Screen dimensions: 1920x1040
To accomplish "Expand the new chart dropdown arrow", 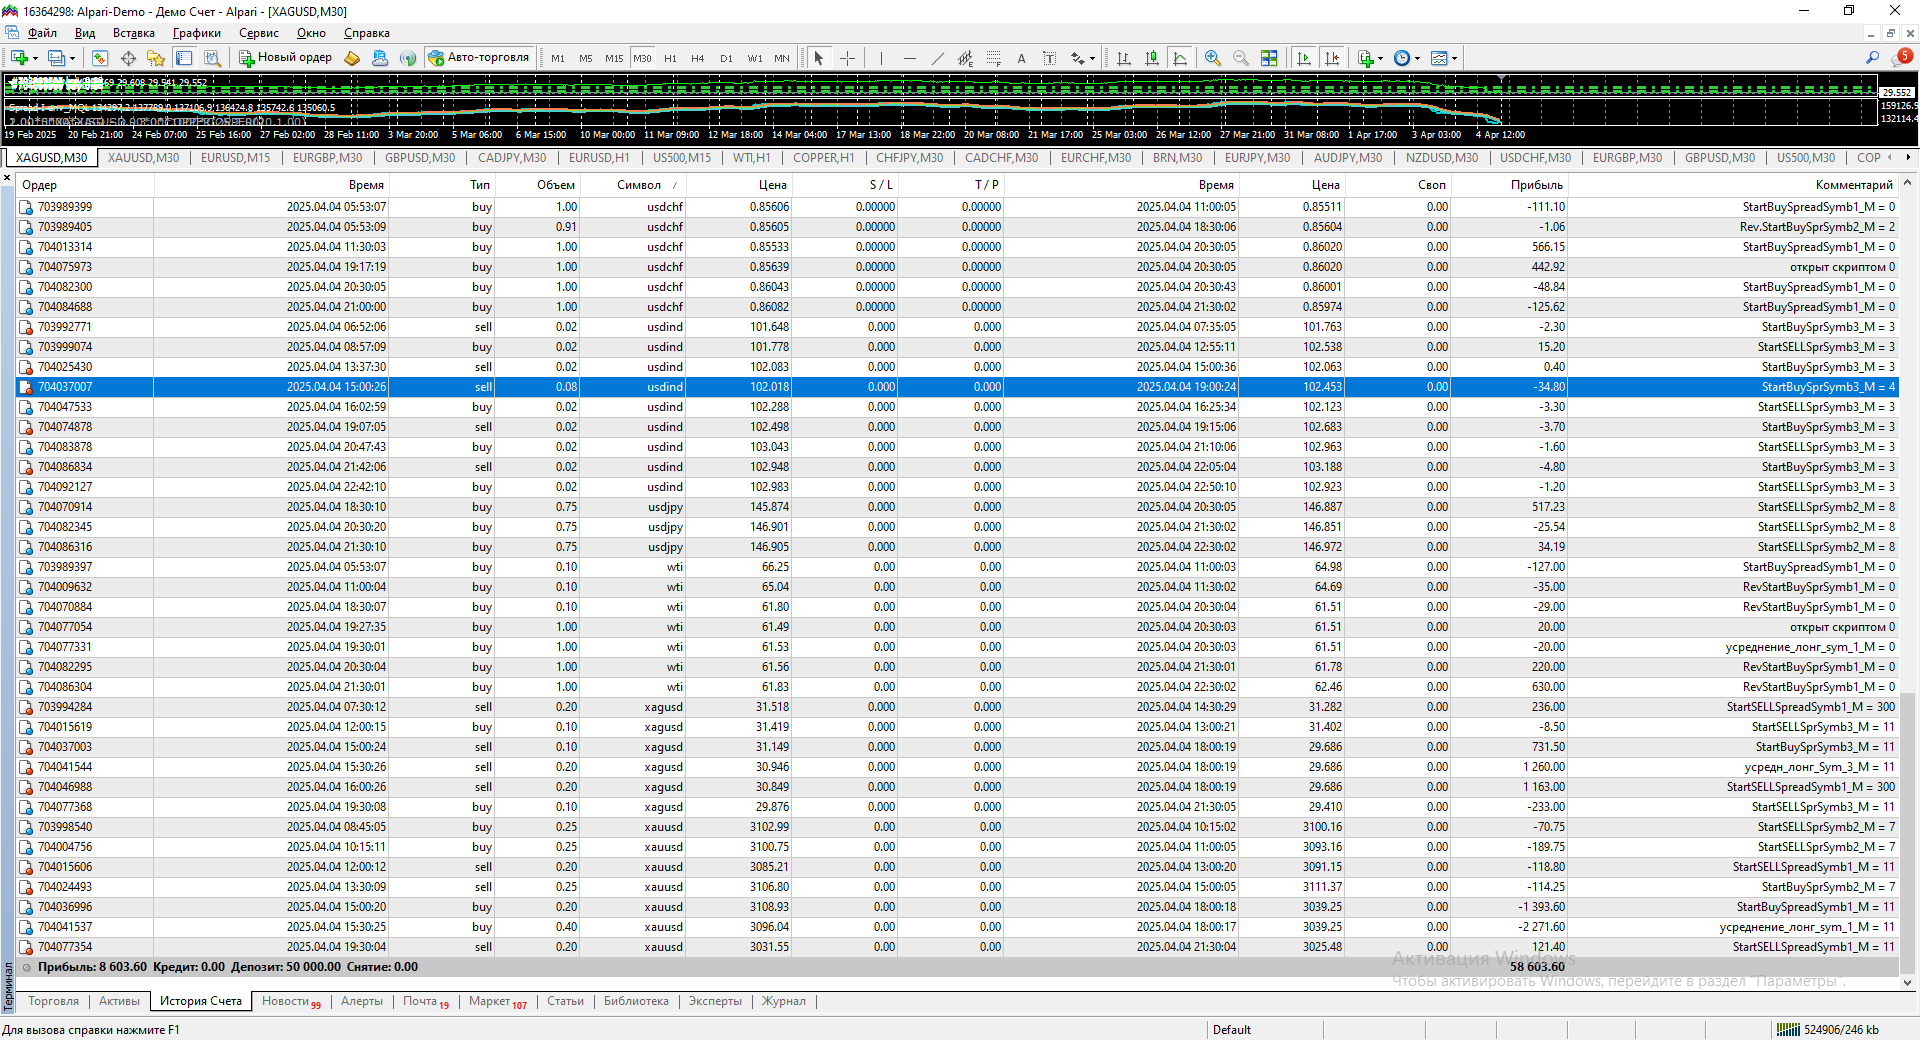I will [35, 58].
